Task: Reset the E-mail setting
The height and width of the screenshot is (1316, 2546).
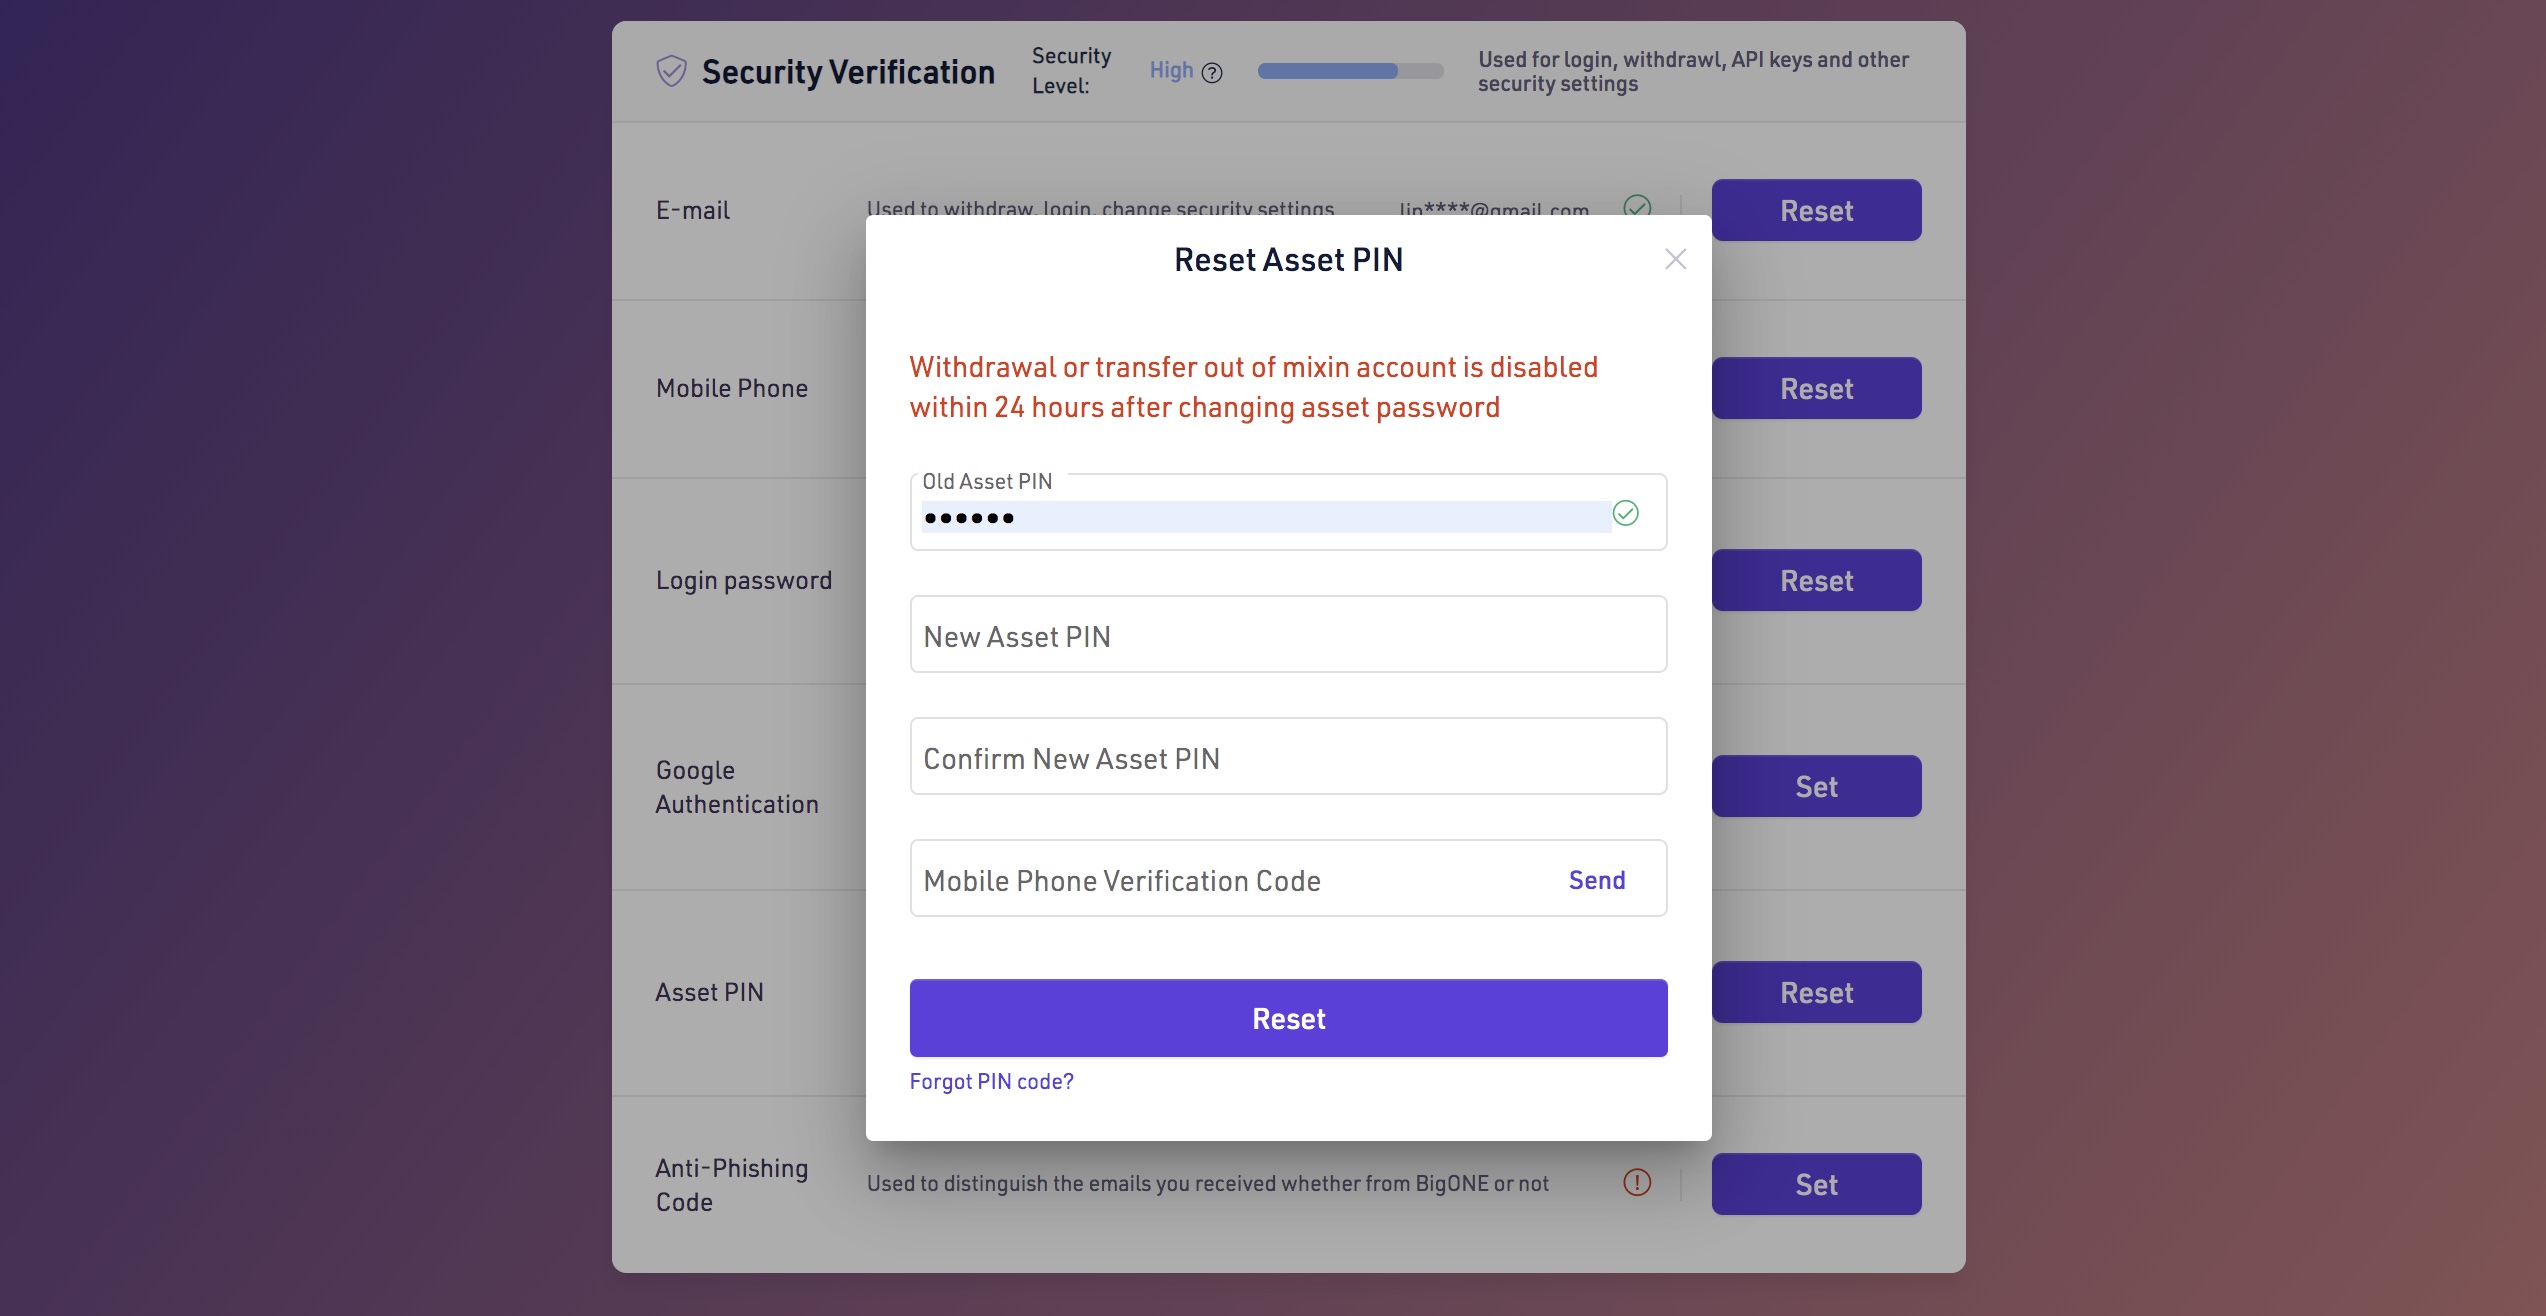Action: pyautogui.click(x=1815, y=210)
